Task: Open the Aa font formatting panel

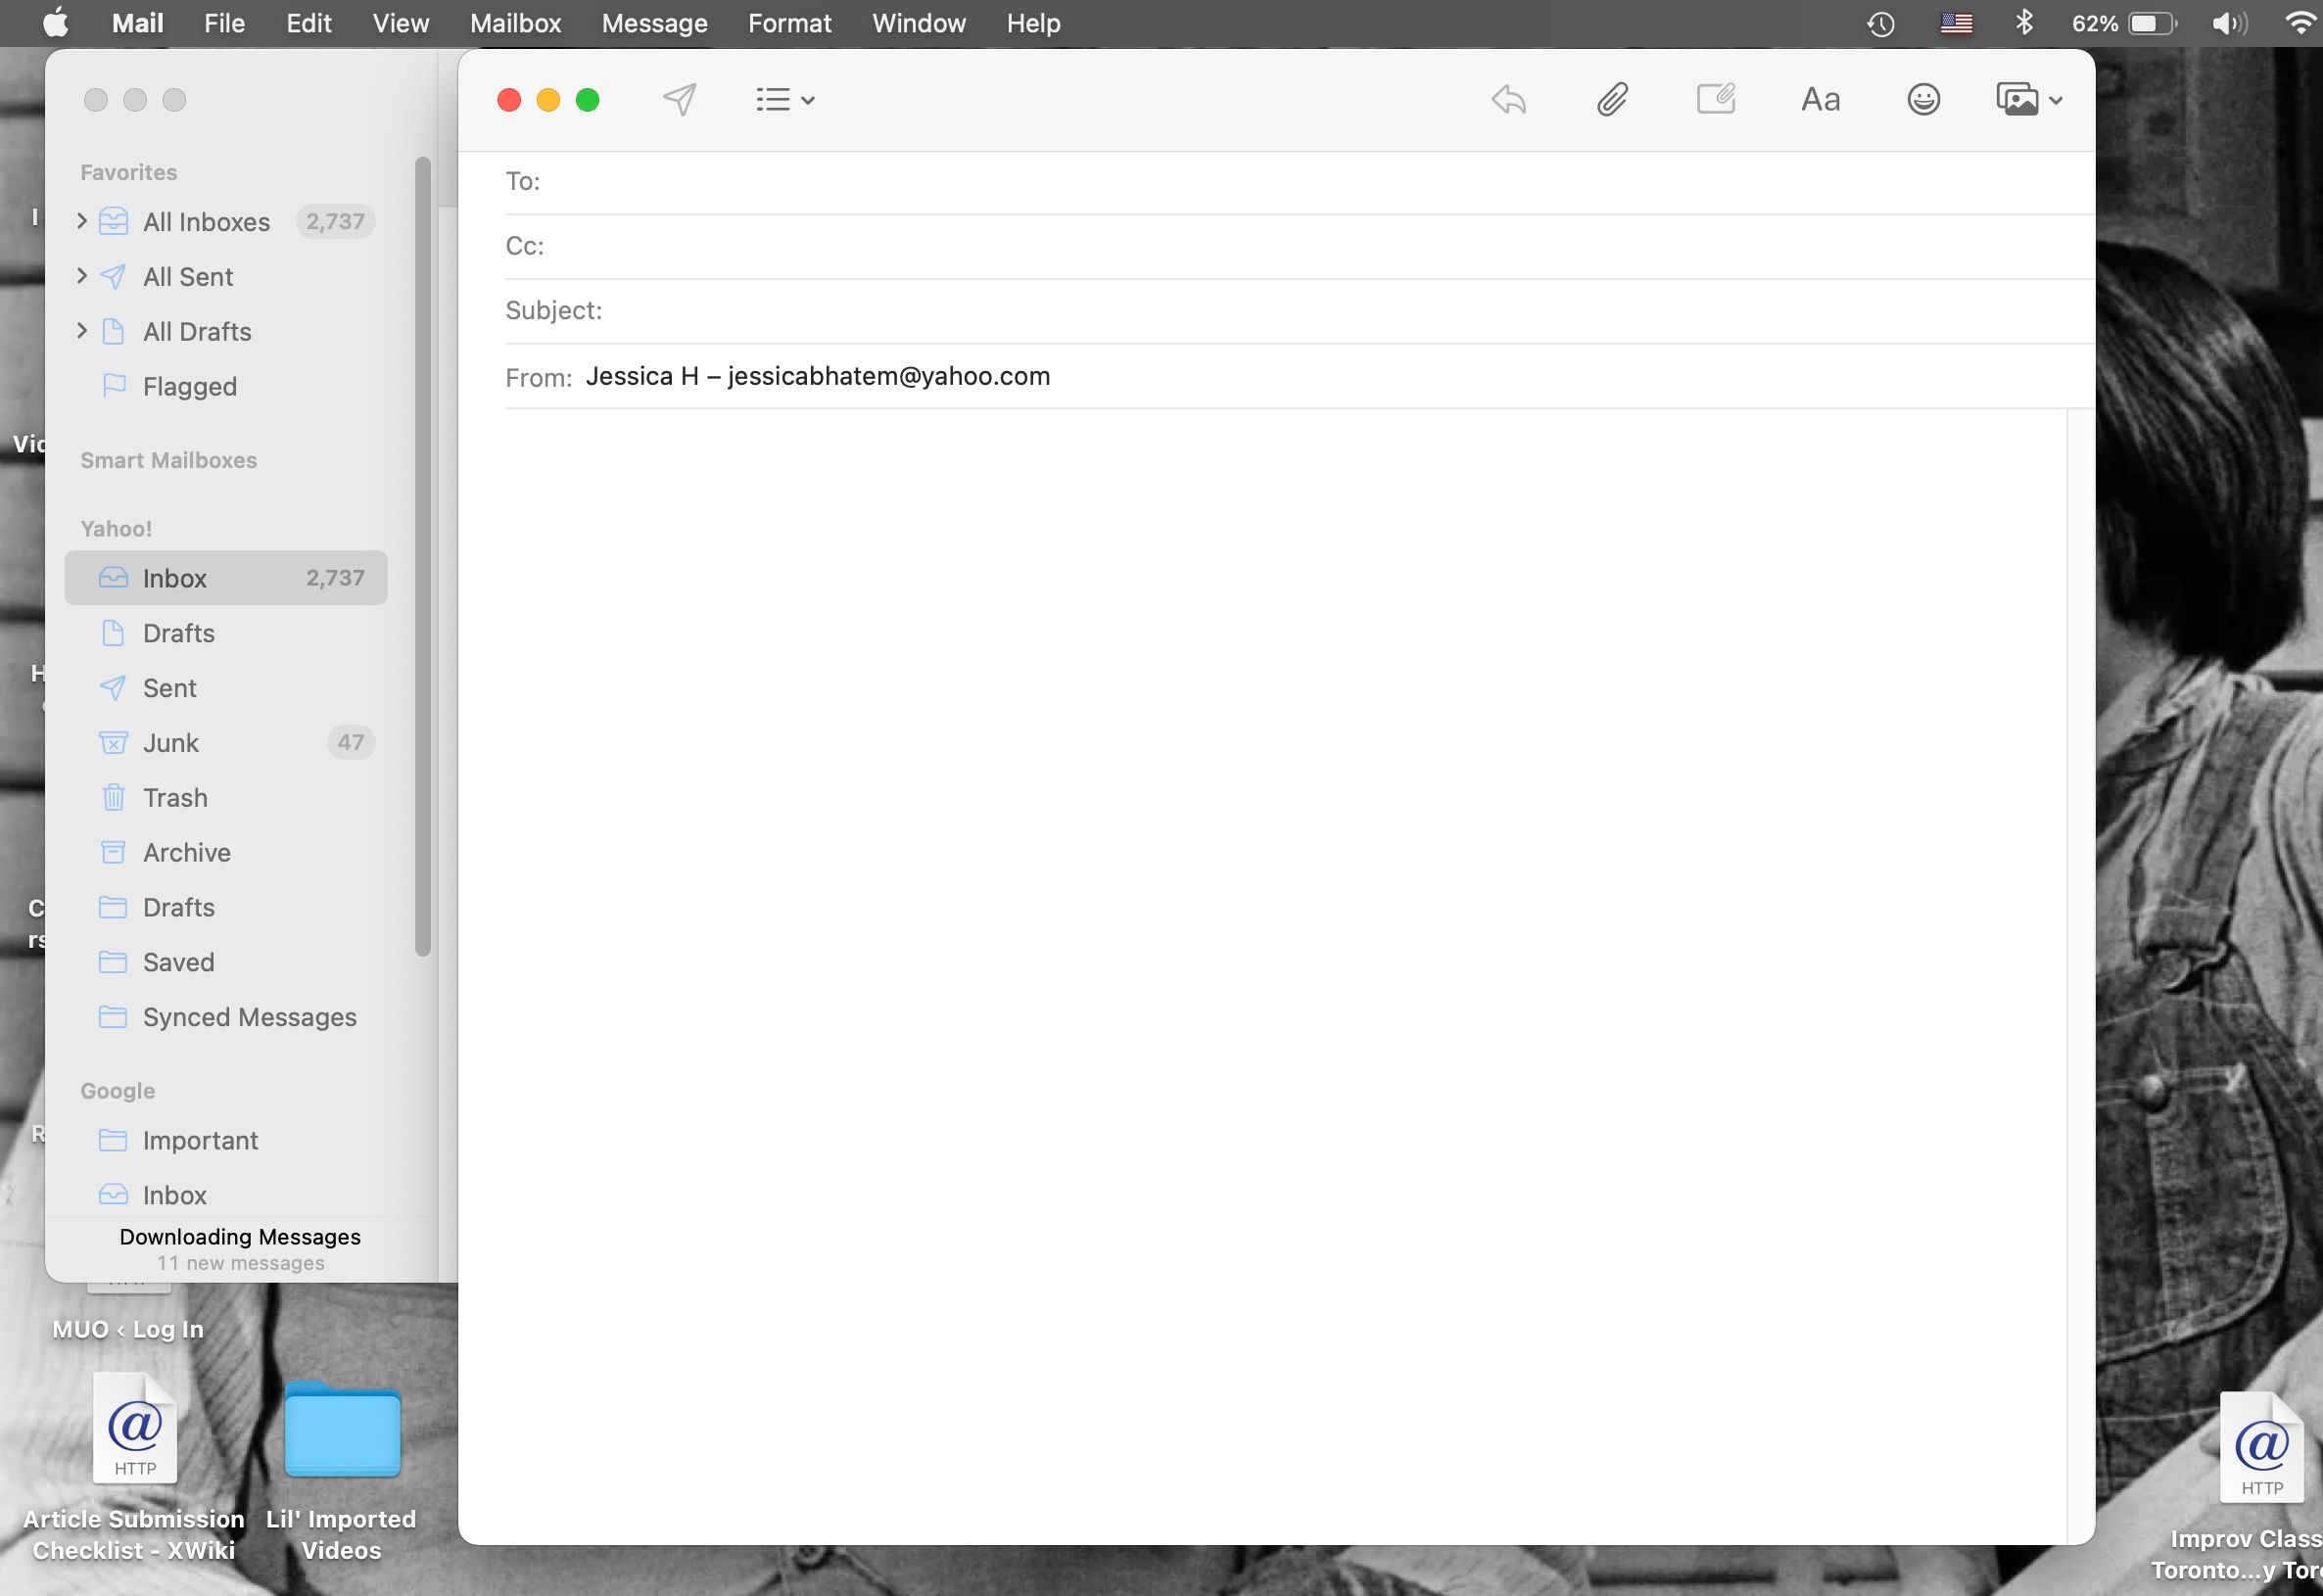Action: tap(1820, 99)
